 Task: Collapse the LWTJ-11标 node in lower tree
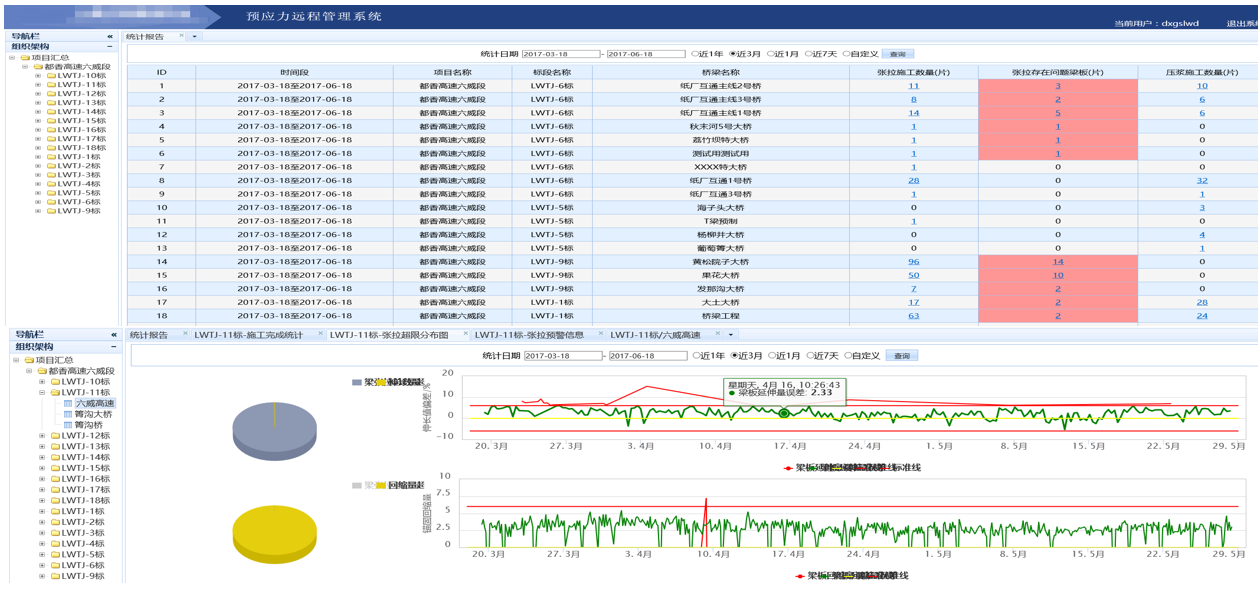(x=42, y=393)
